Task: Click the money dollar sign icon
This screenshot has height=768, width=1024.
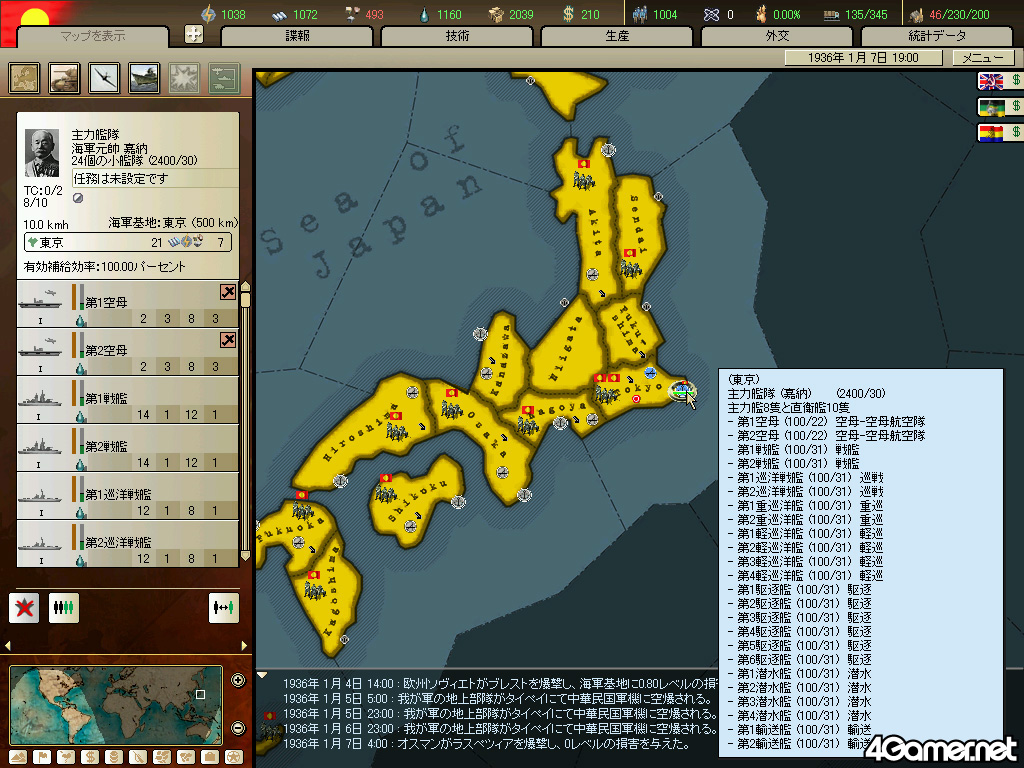Action: [568, 14]
